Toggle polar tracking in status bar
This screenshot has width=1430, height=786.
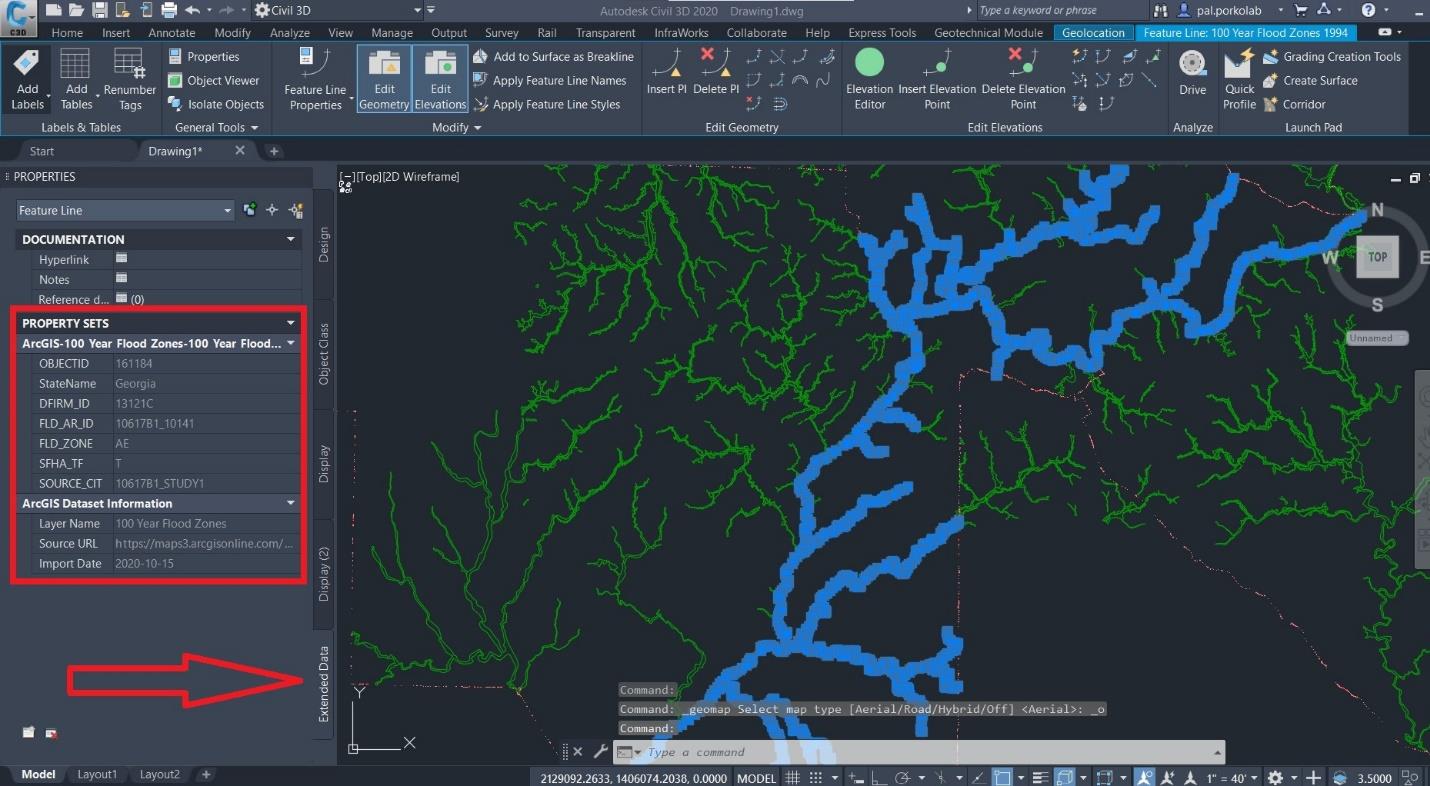click(x=903, y=777)
